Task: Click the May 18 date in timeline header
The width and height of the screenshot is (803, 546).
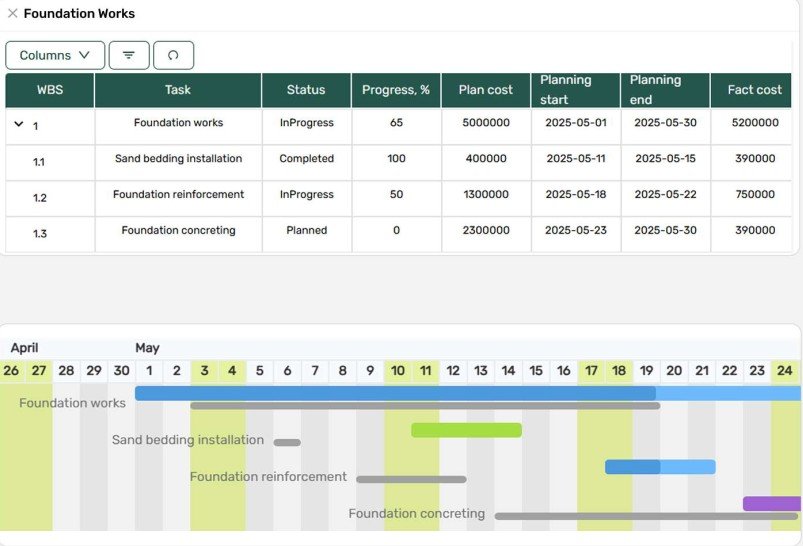Action: point(619,371)
